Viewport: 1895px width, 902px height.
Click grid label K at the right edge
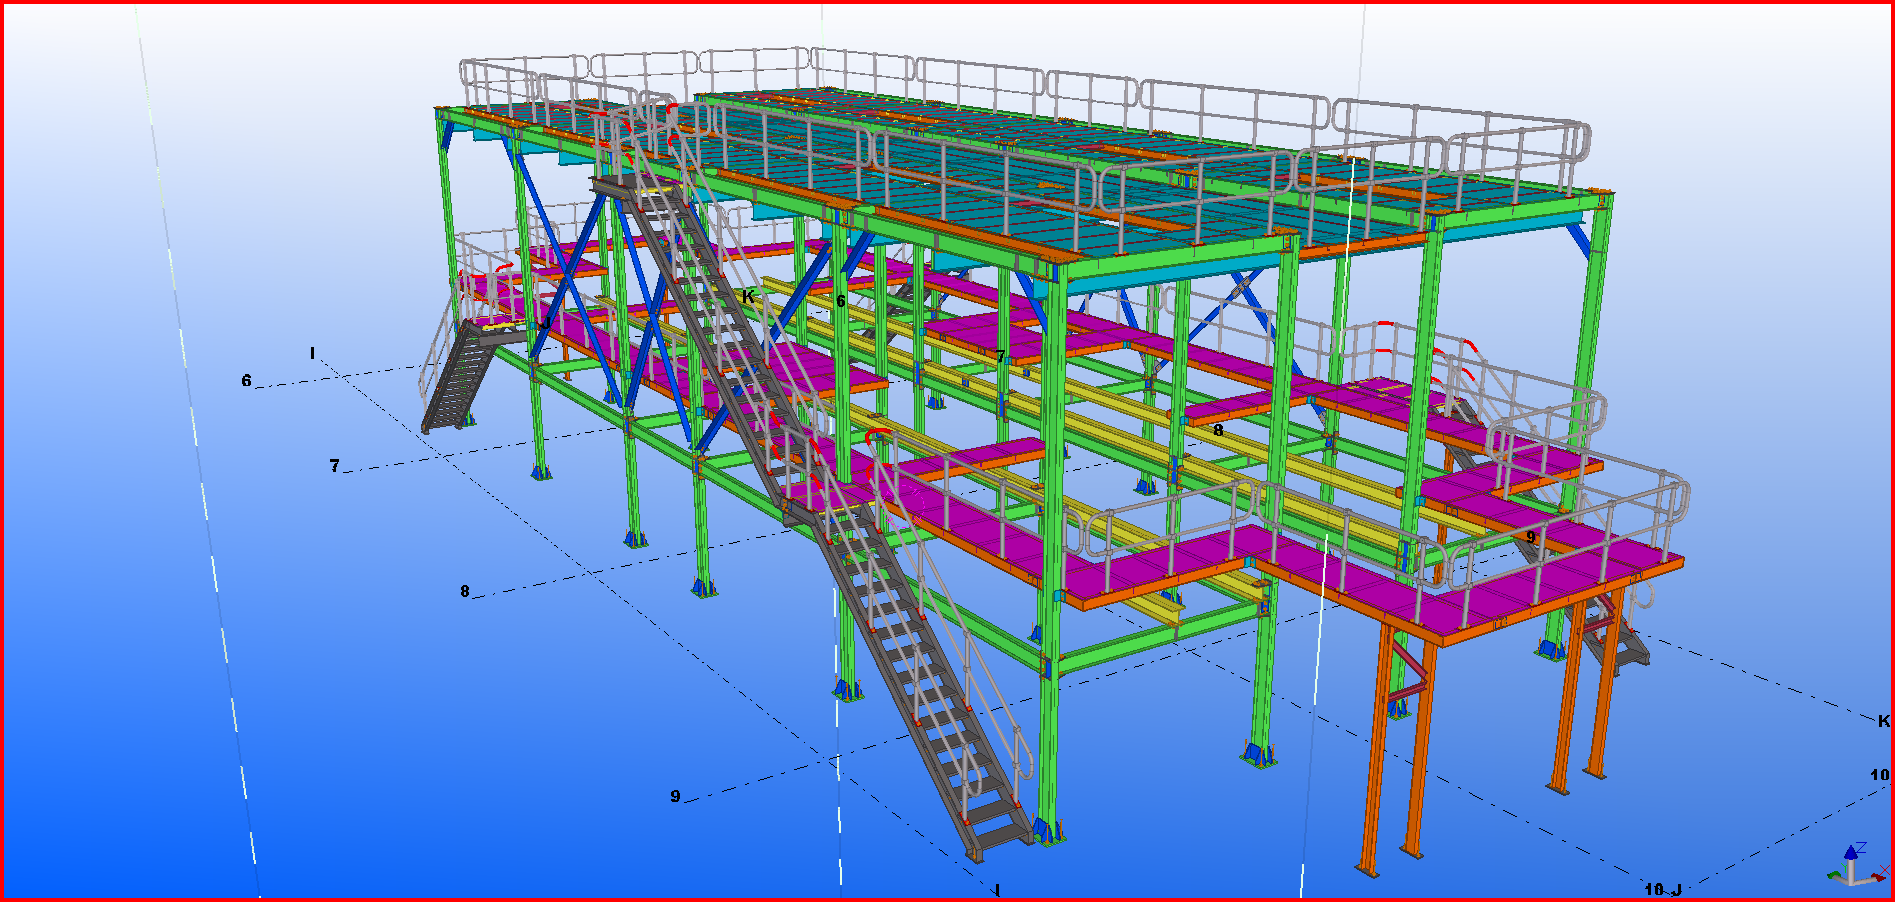(x=1884, y=721)
